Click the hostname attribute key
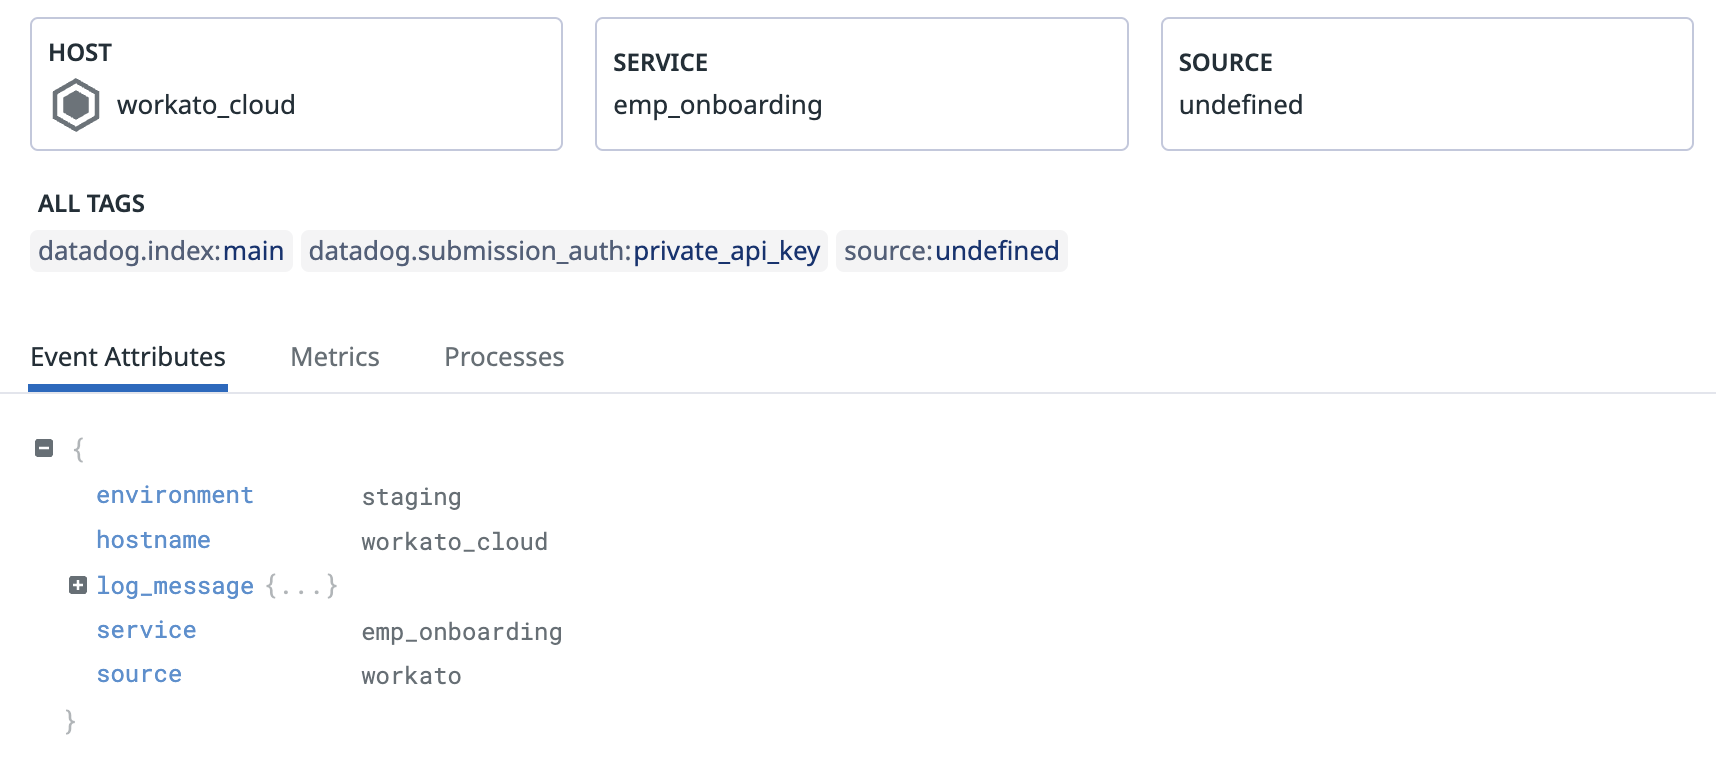This screenshot has height=763, width=1716. click(153, 540)
